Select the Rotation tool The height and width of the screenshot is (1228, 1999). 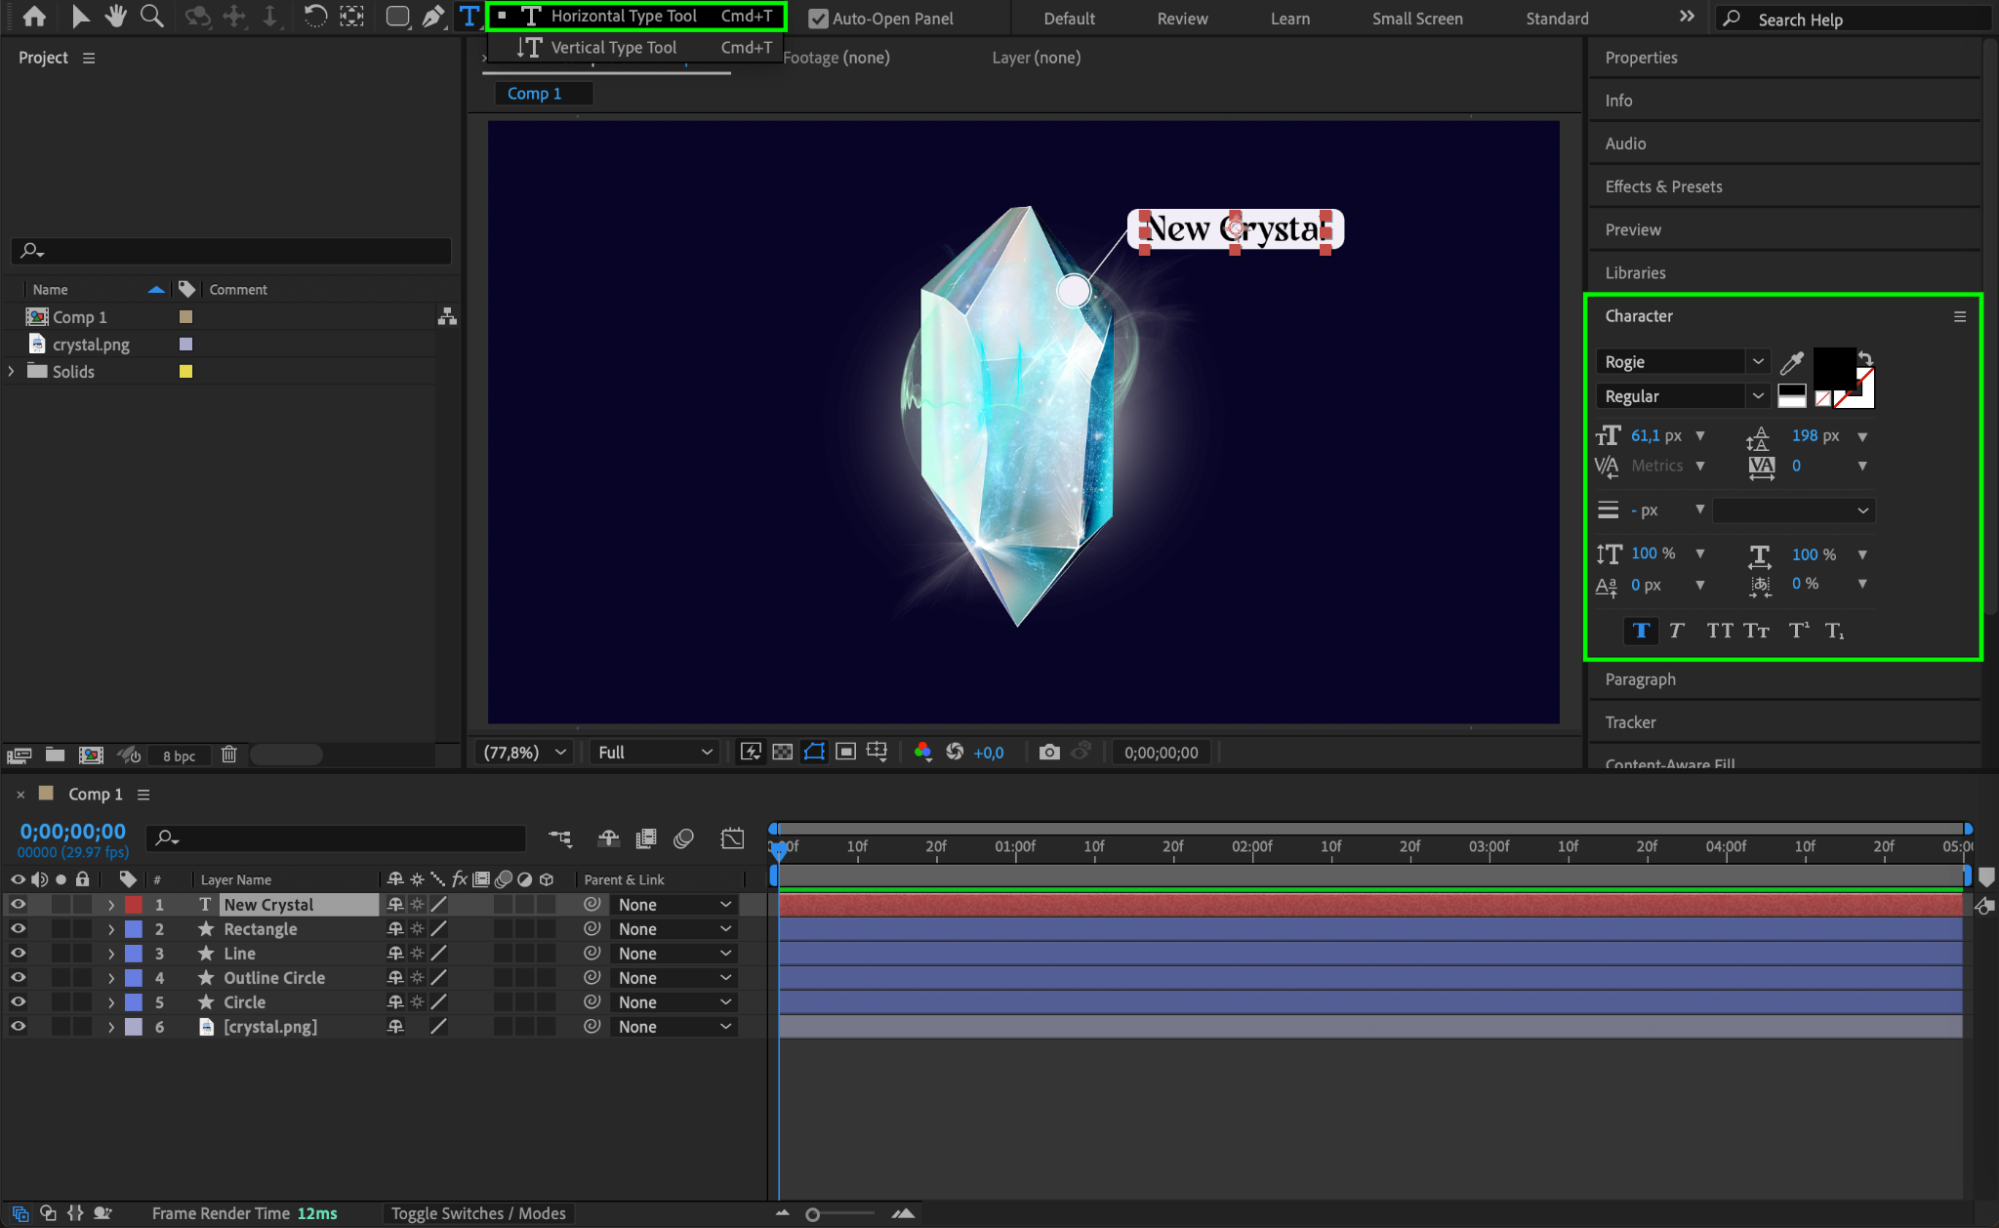[315, 16]
